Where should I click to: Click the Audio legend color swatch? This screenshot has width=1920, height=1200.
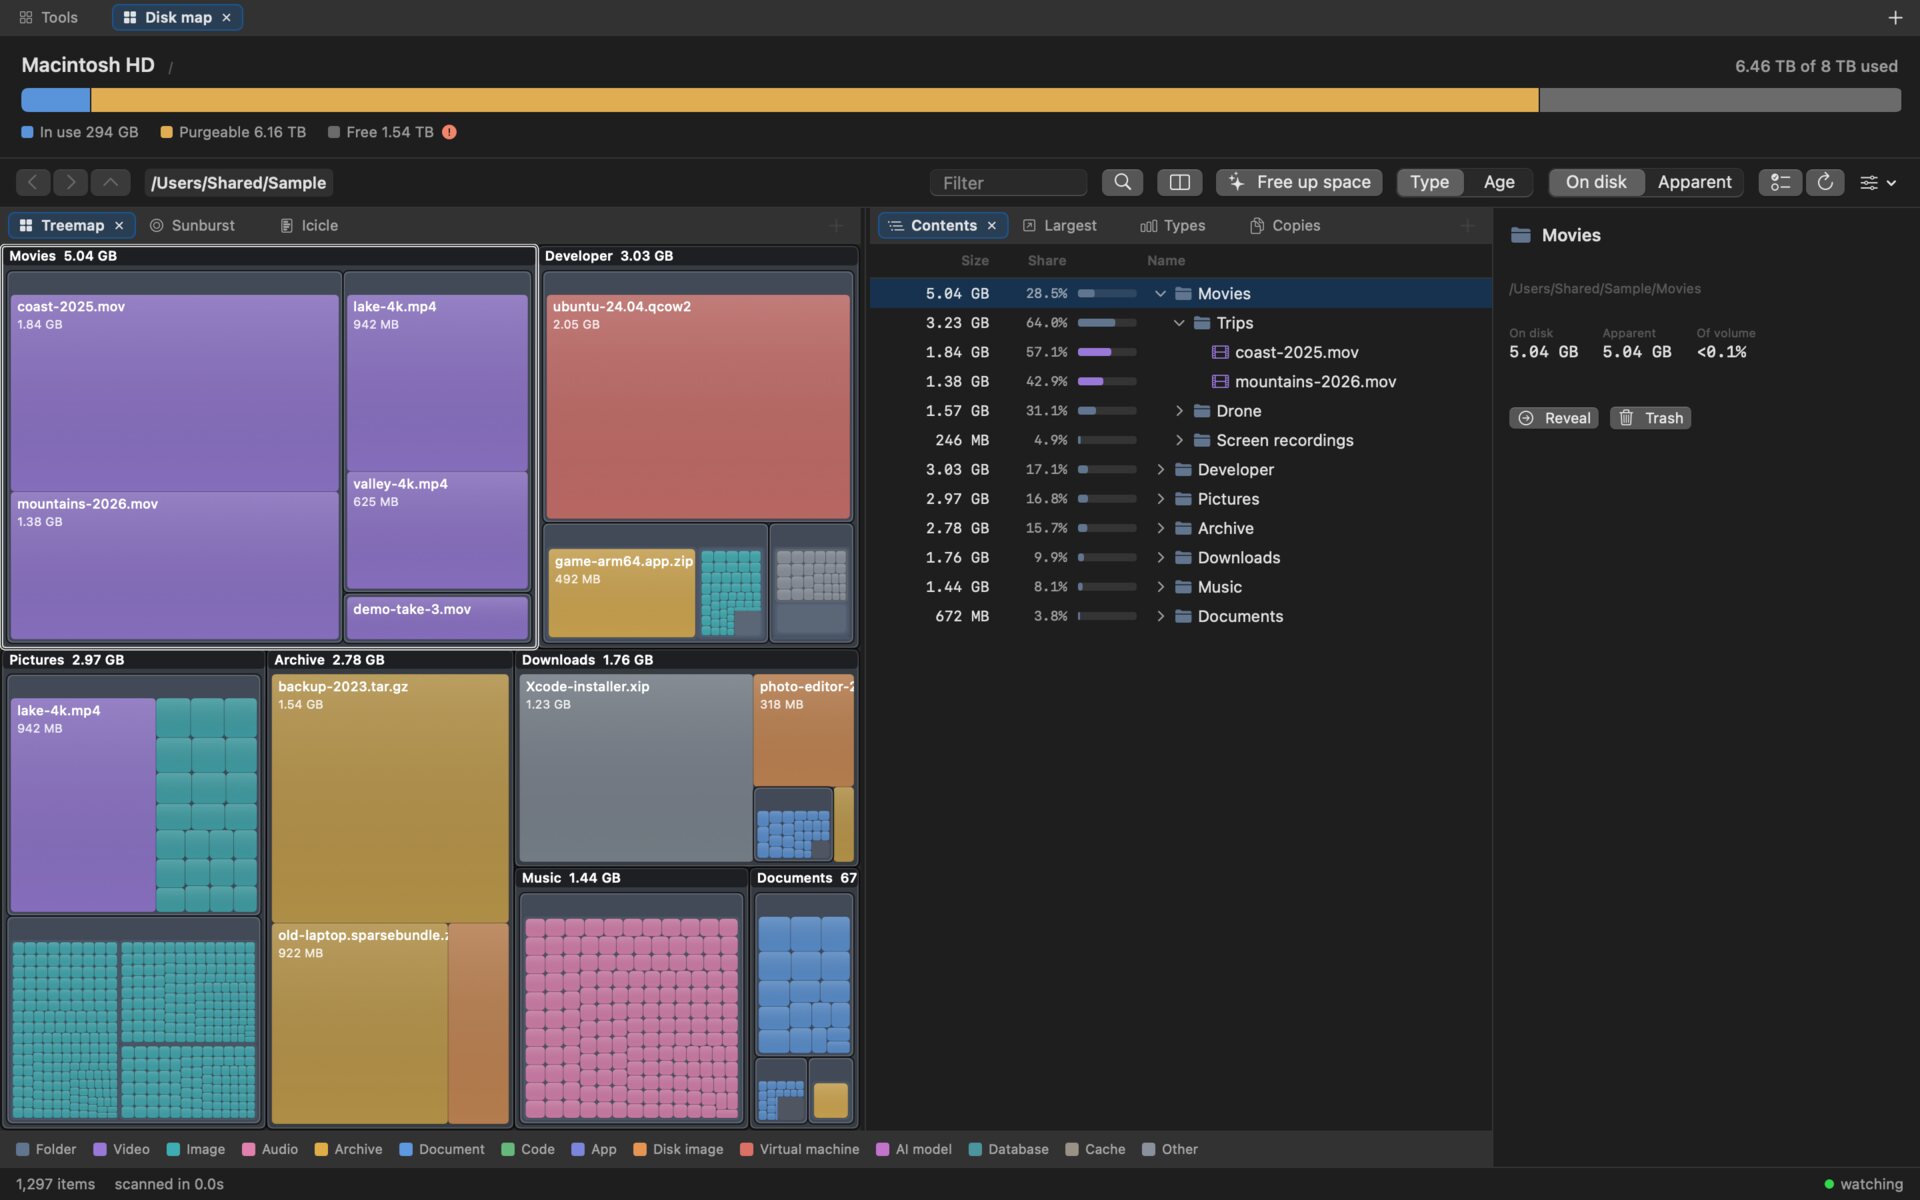click(248, 1149)
